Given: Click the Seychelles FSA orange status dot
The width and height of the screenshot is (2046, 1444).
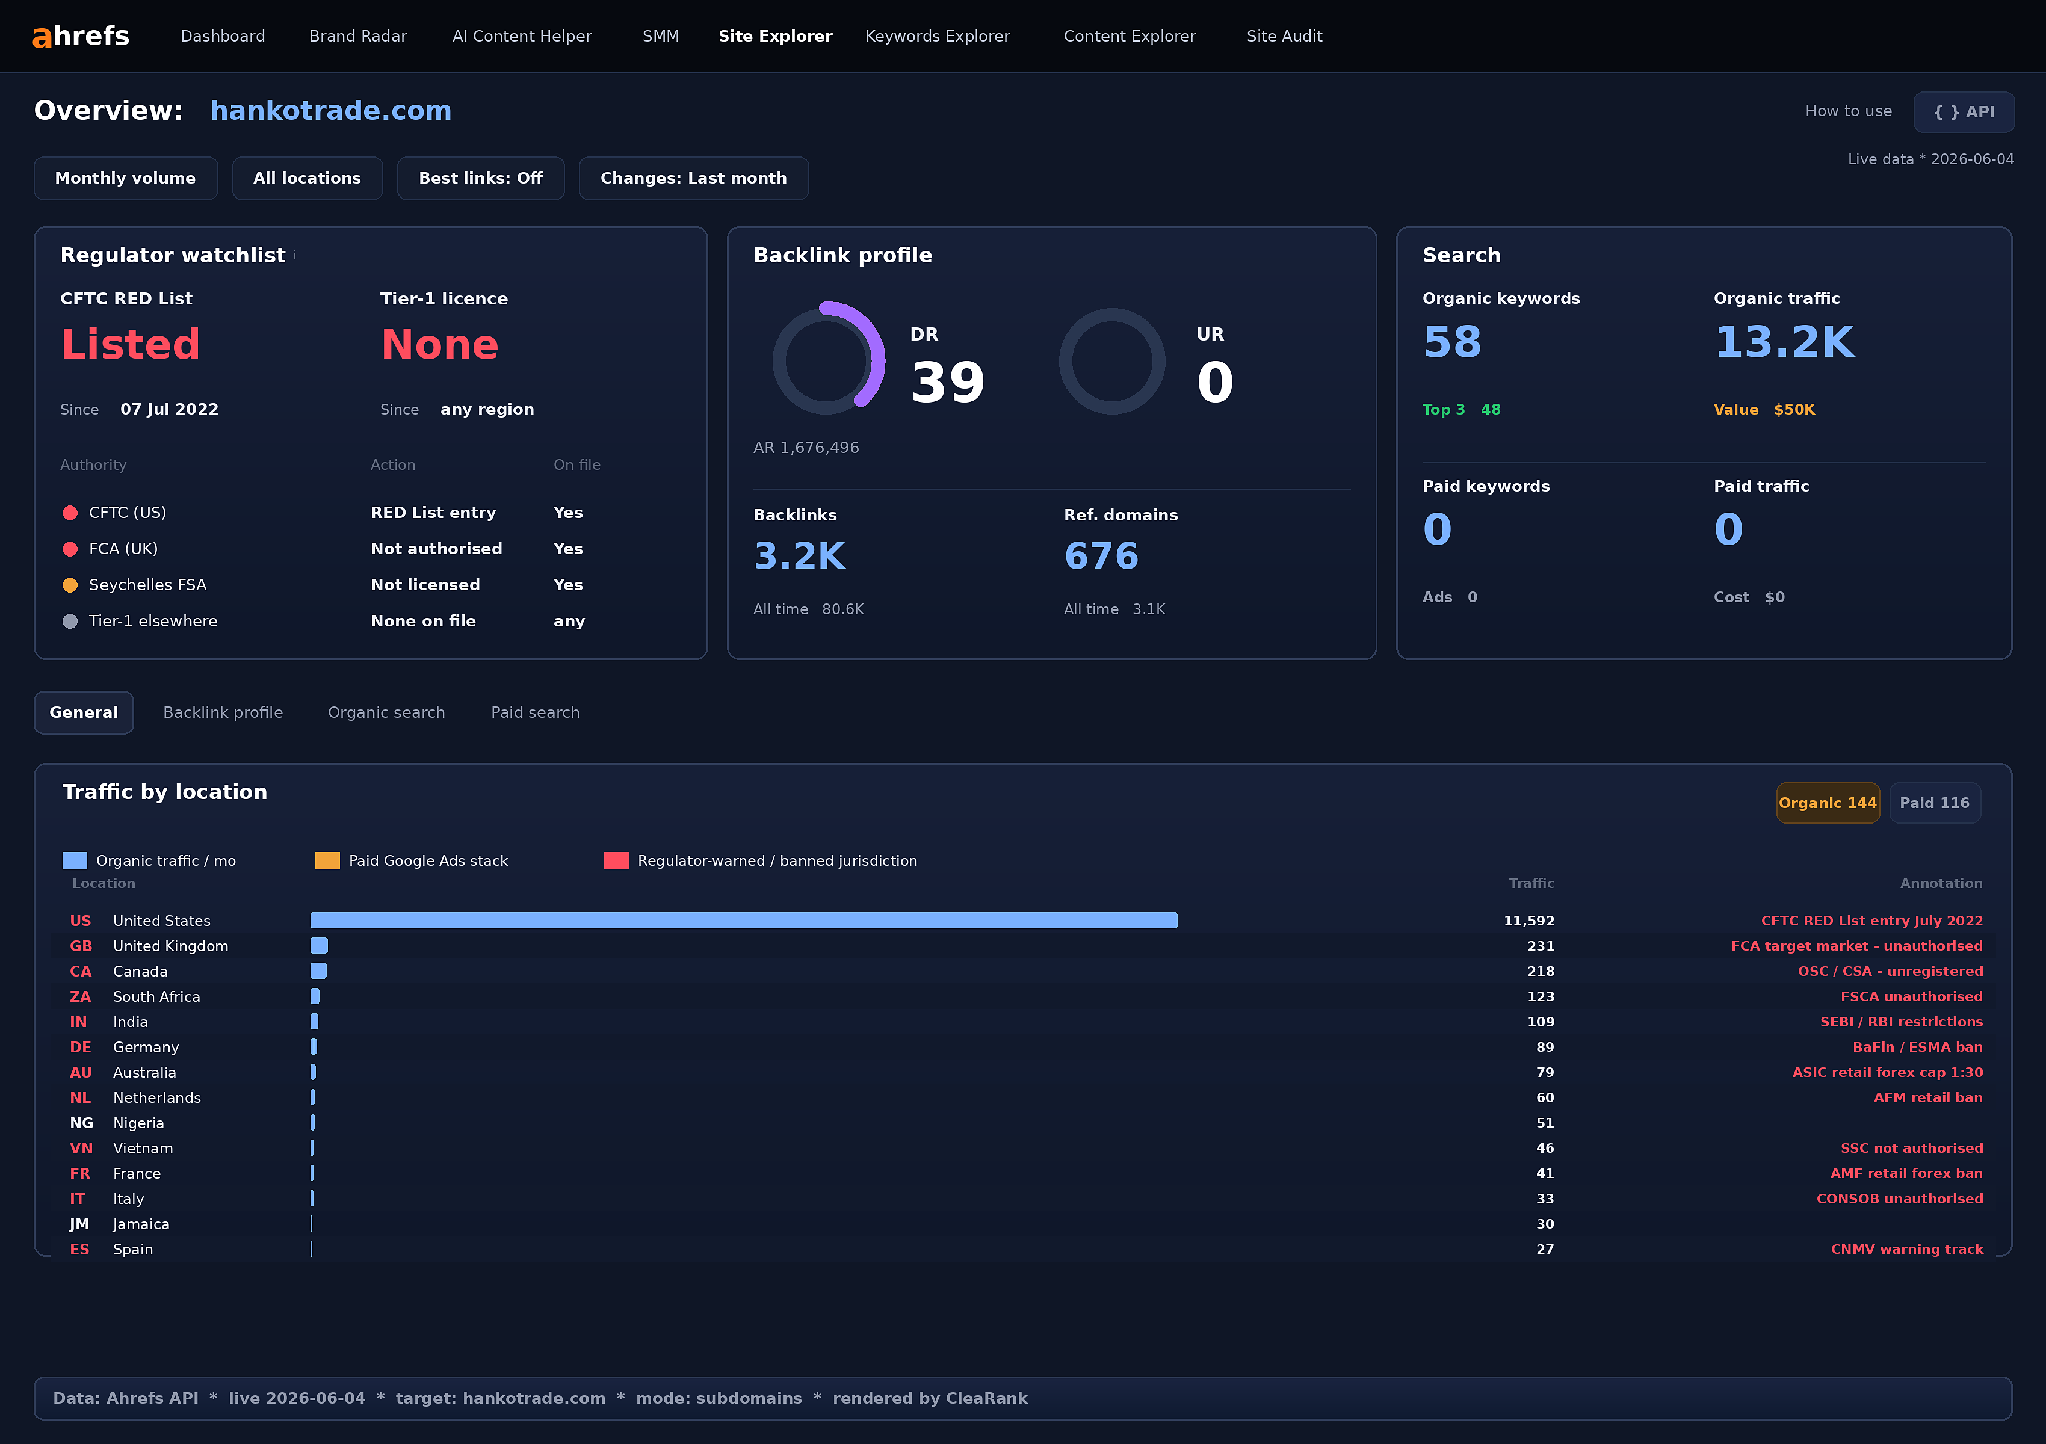Looking at the screenshot, I should tap(70, 585).
